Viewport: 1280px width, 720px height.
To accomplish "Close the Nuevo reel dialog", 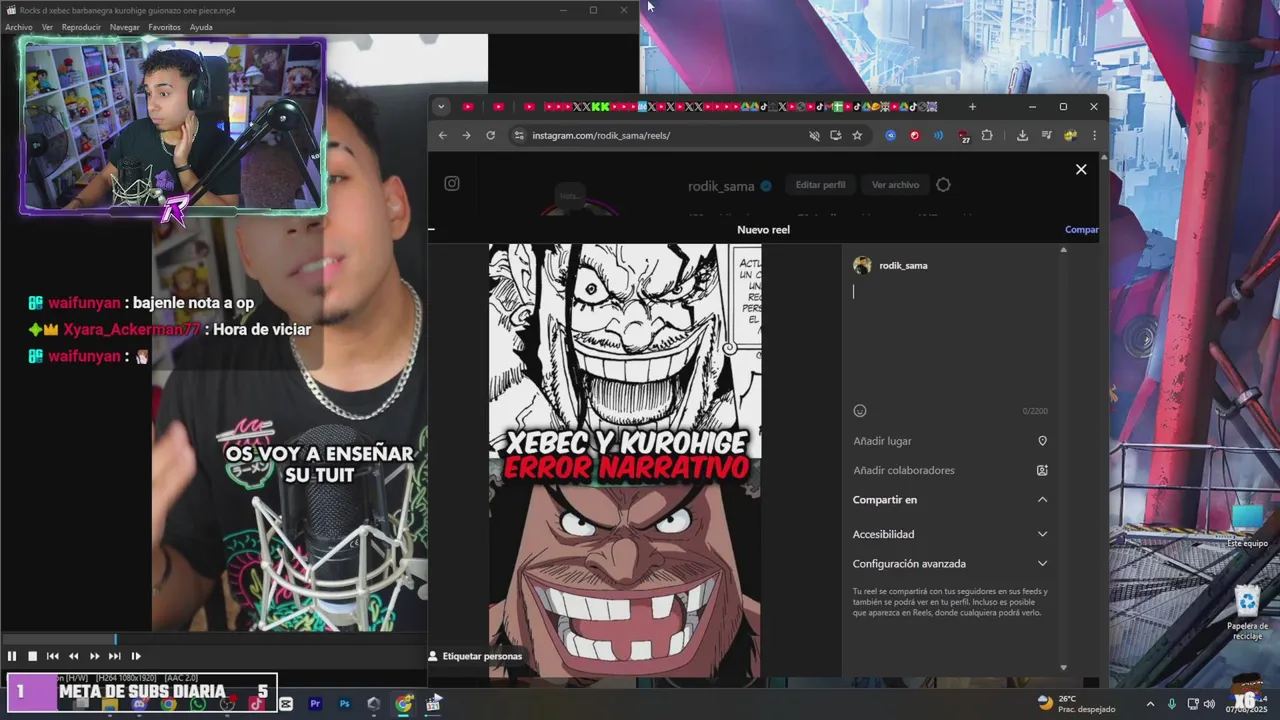I will click(x=1081, y=169).
